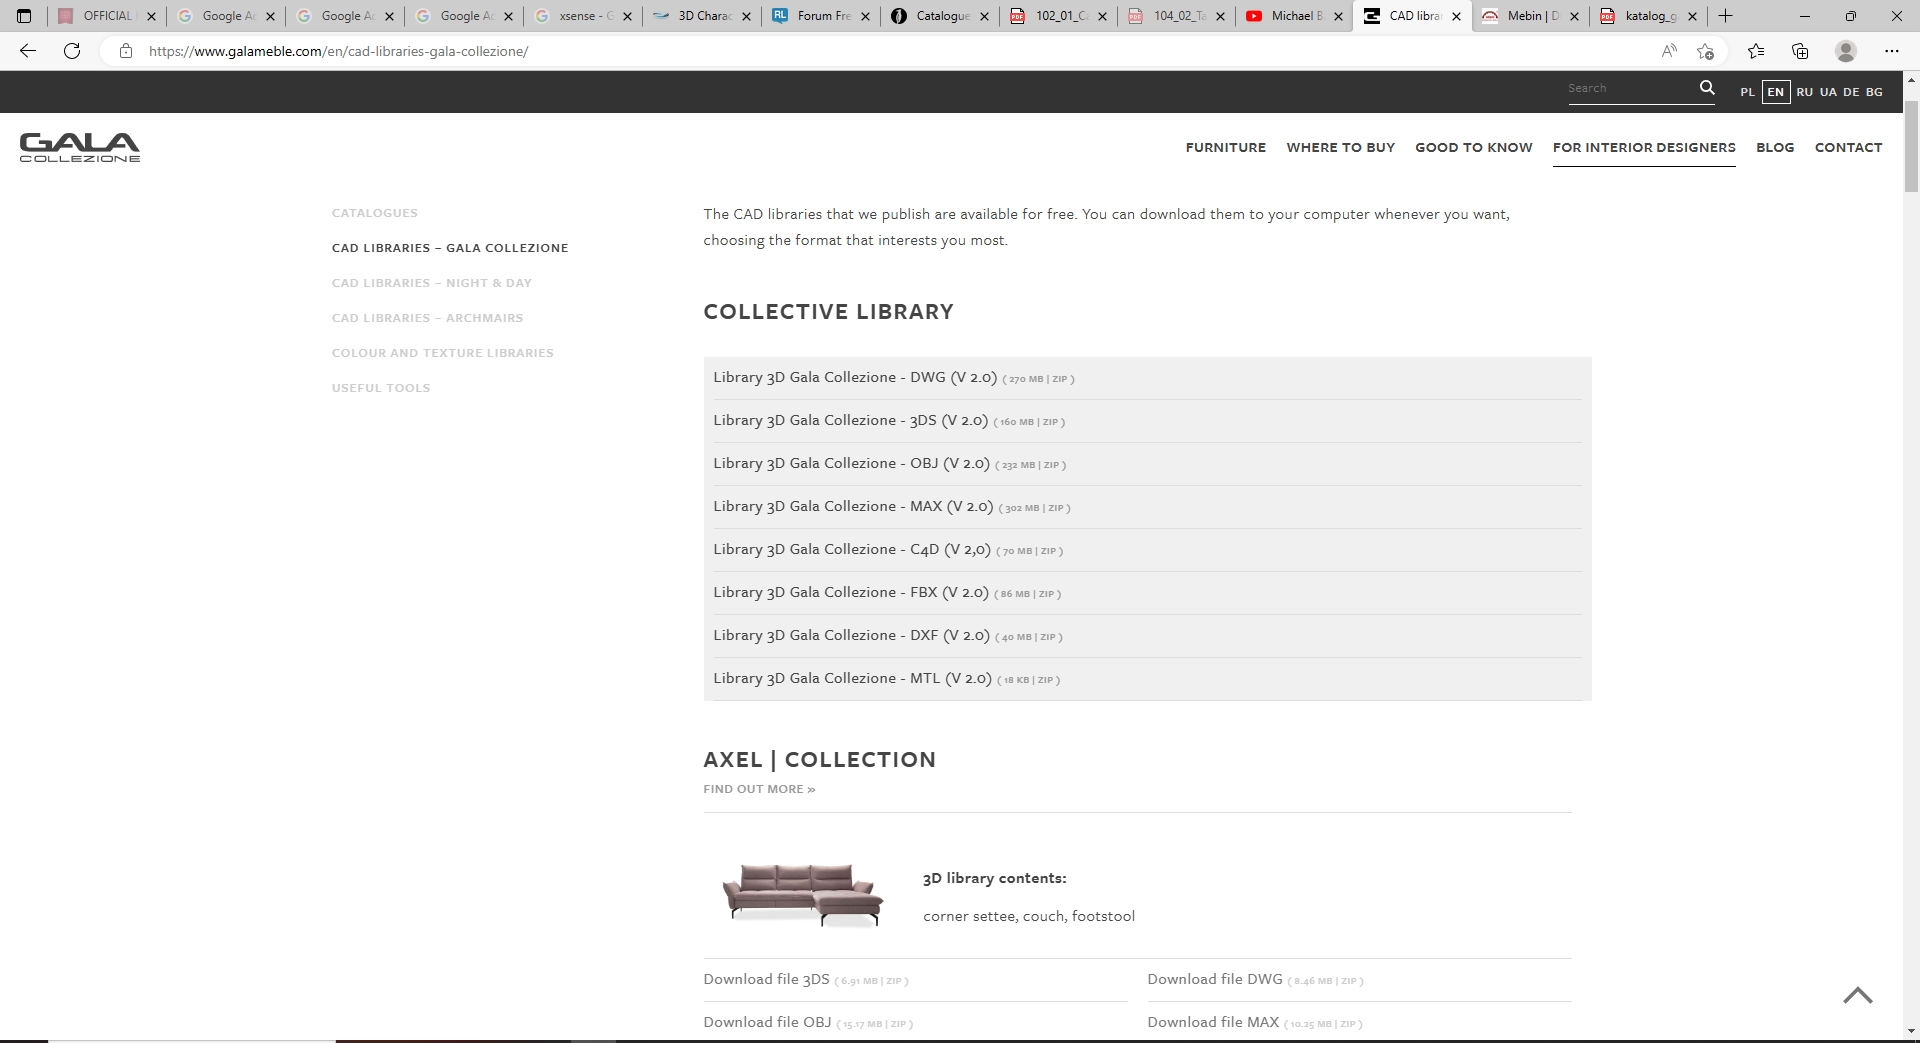The width and height of the screenshot is (1920, 1043).
Task: Open the Favorites list icon
Action: [x=1756, y=51]
